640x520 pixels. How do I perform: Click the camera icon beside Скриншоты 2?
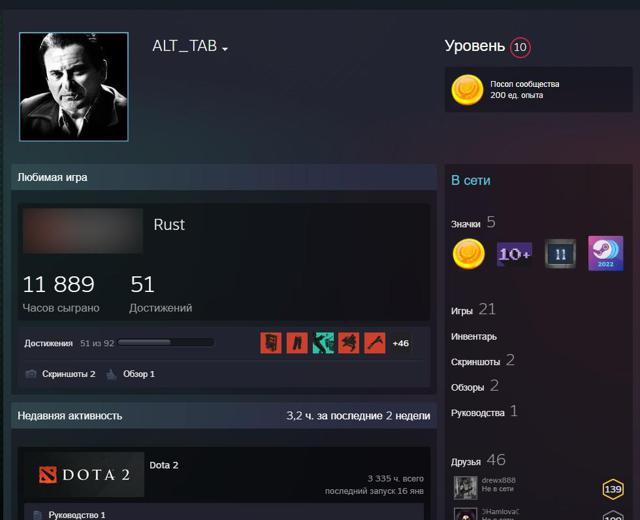pos(31,374)
